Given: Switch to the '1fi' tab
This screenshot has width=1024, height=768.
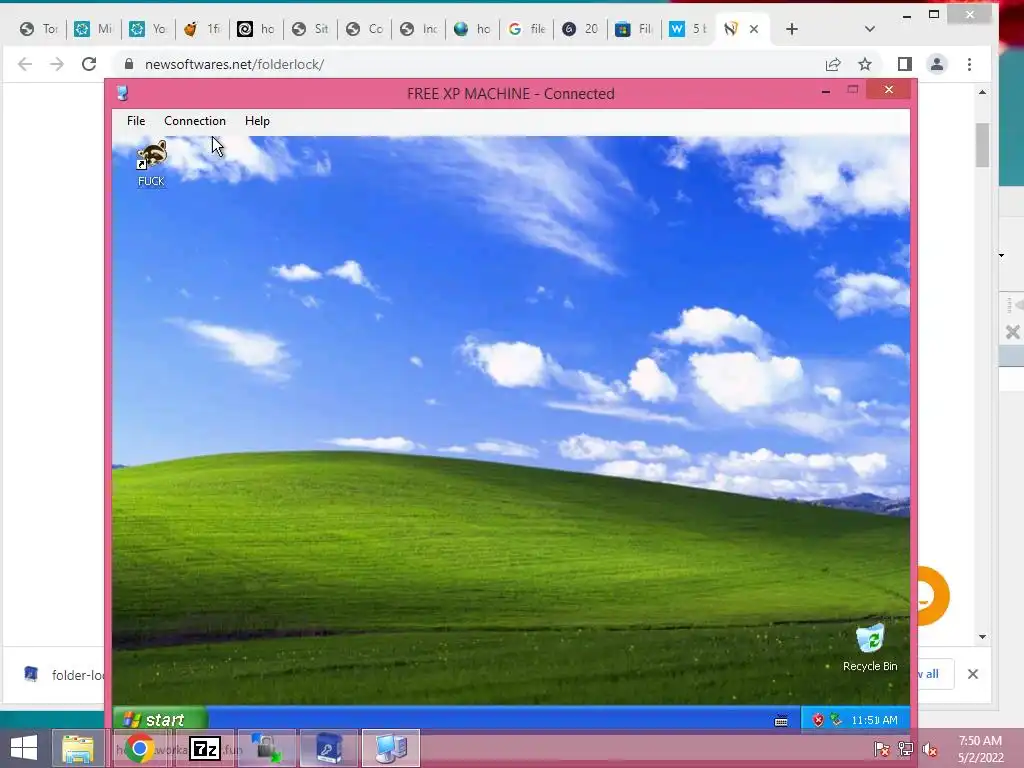Looking at the screenshot, I should 201,29.
